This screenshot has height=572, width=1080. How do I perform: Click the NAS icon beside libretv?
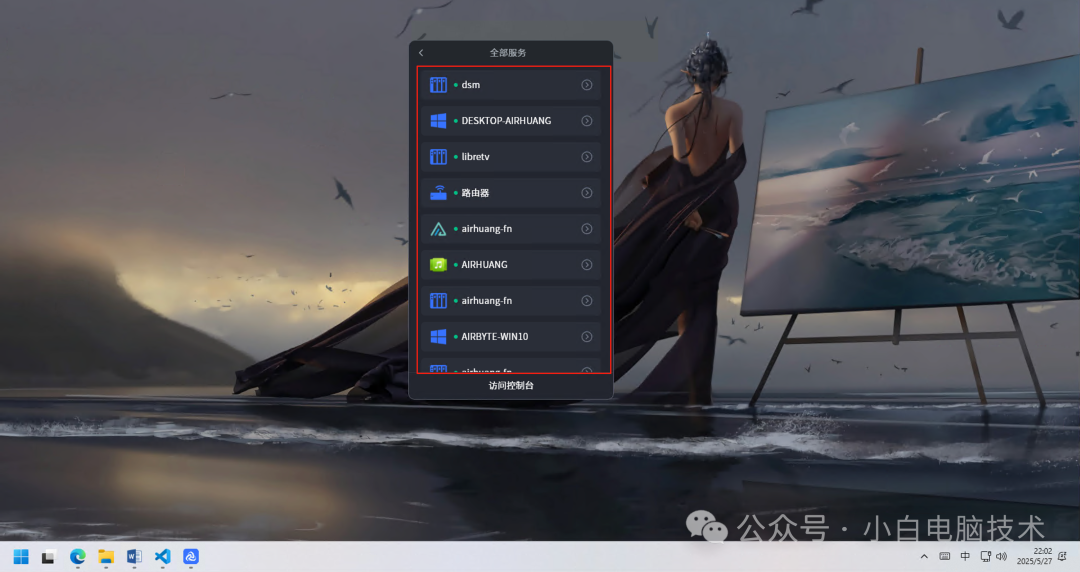tap(438, 156)
